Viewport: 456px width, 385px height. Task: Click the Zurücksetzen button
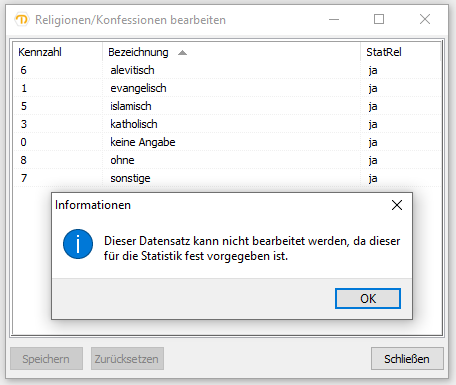(127, 359)
